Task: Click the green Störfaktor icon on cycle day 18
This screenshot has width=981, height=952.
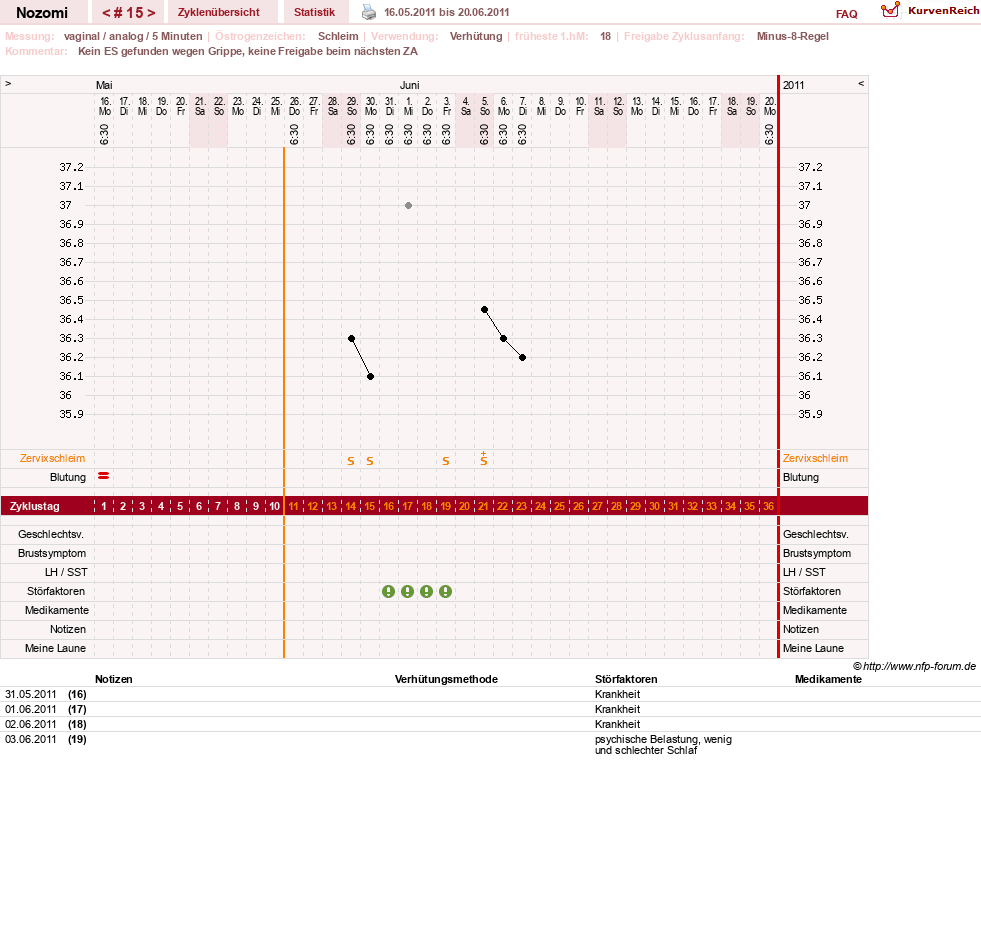Action: [x=426, y=592]
